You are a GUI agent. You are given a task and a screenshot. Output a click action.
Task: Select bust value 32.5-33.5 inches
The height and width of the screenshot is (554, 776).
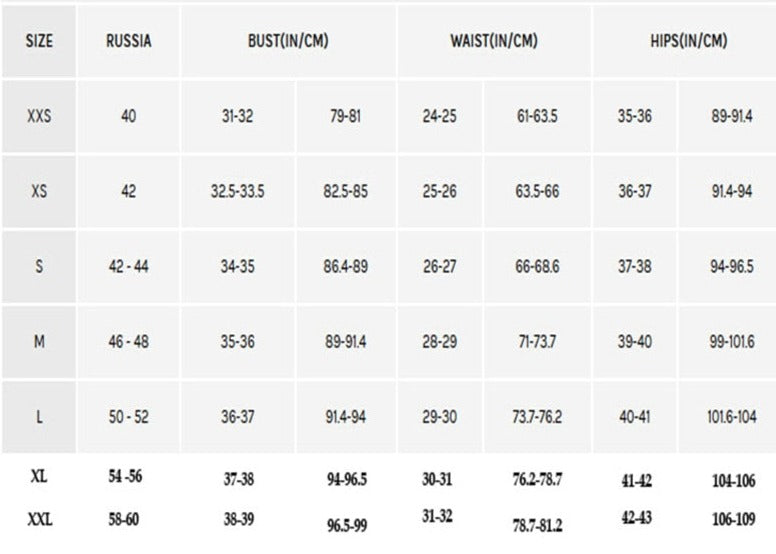(237, 191)
